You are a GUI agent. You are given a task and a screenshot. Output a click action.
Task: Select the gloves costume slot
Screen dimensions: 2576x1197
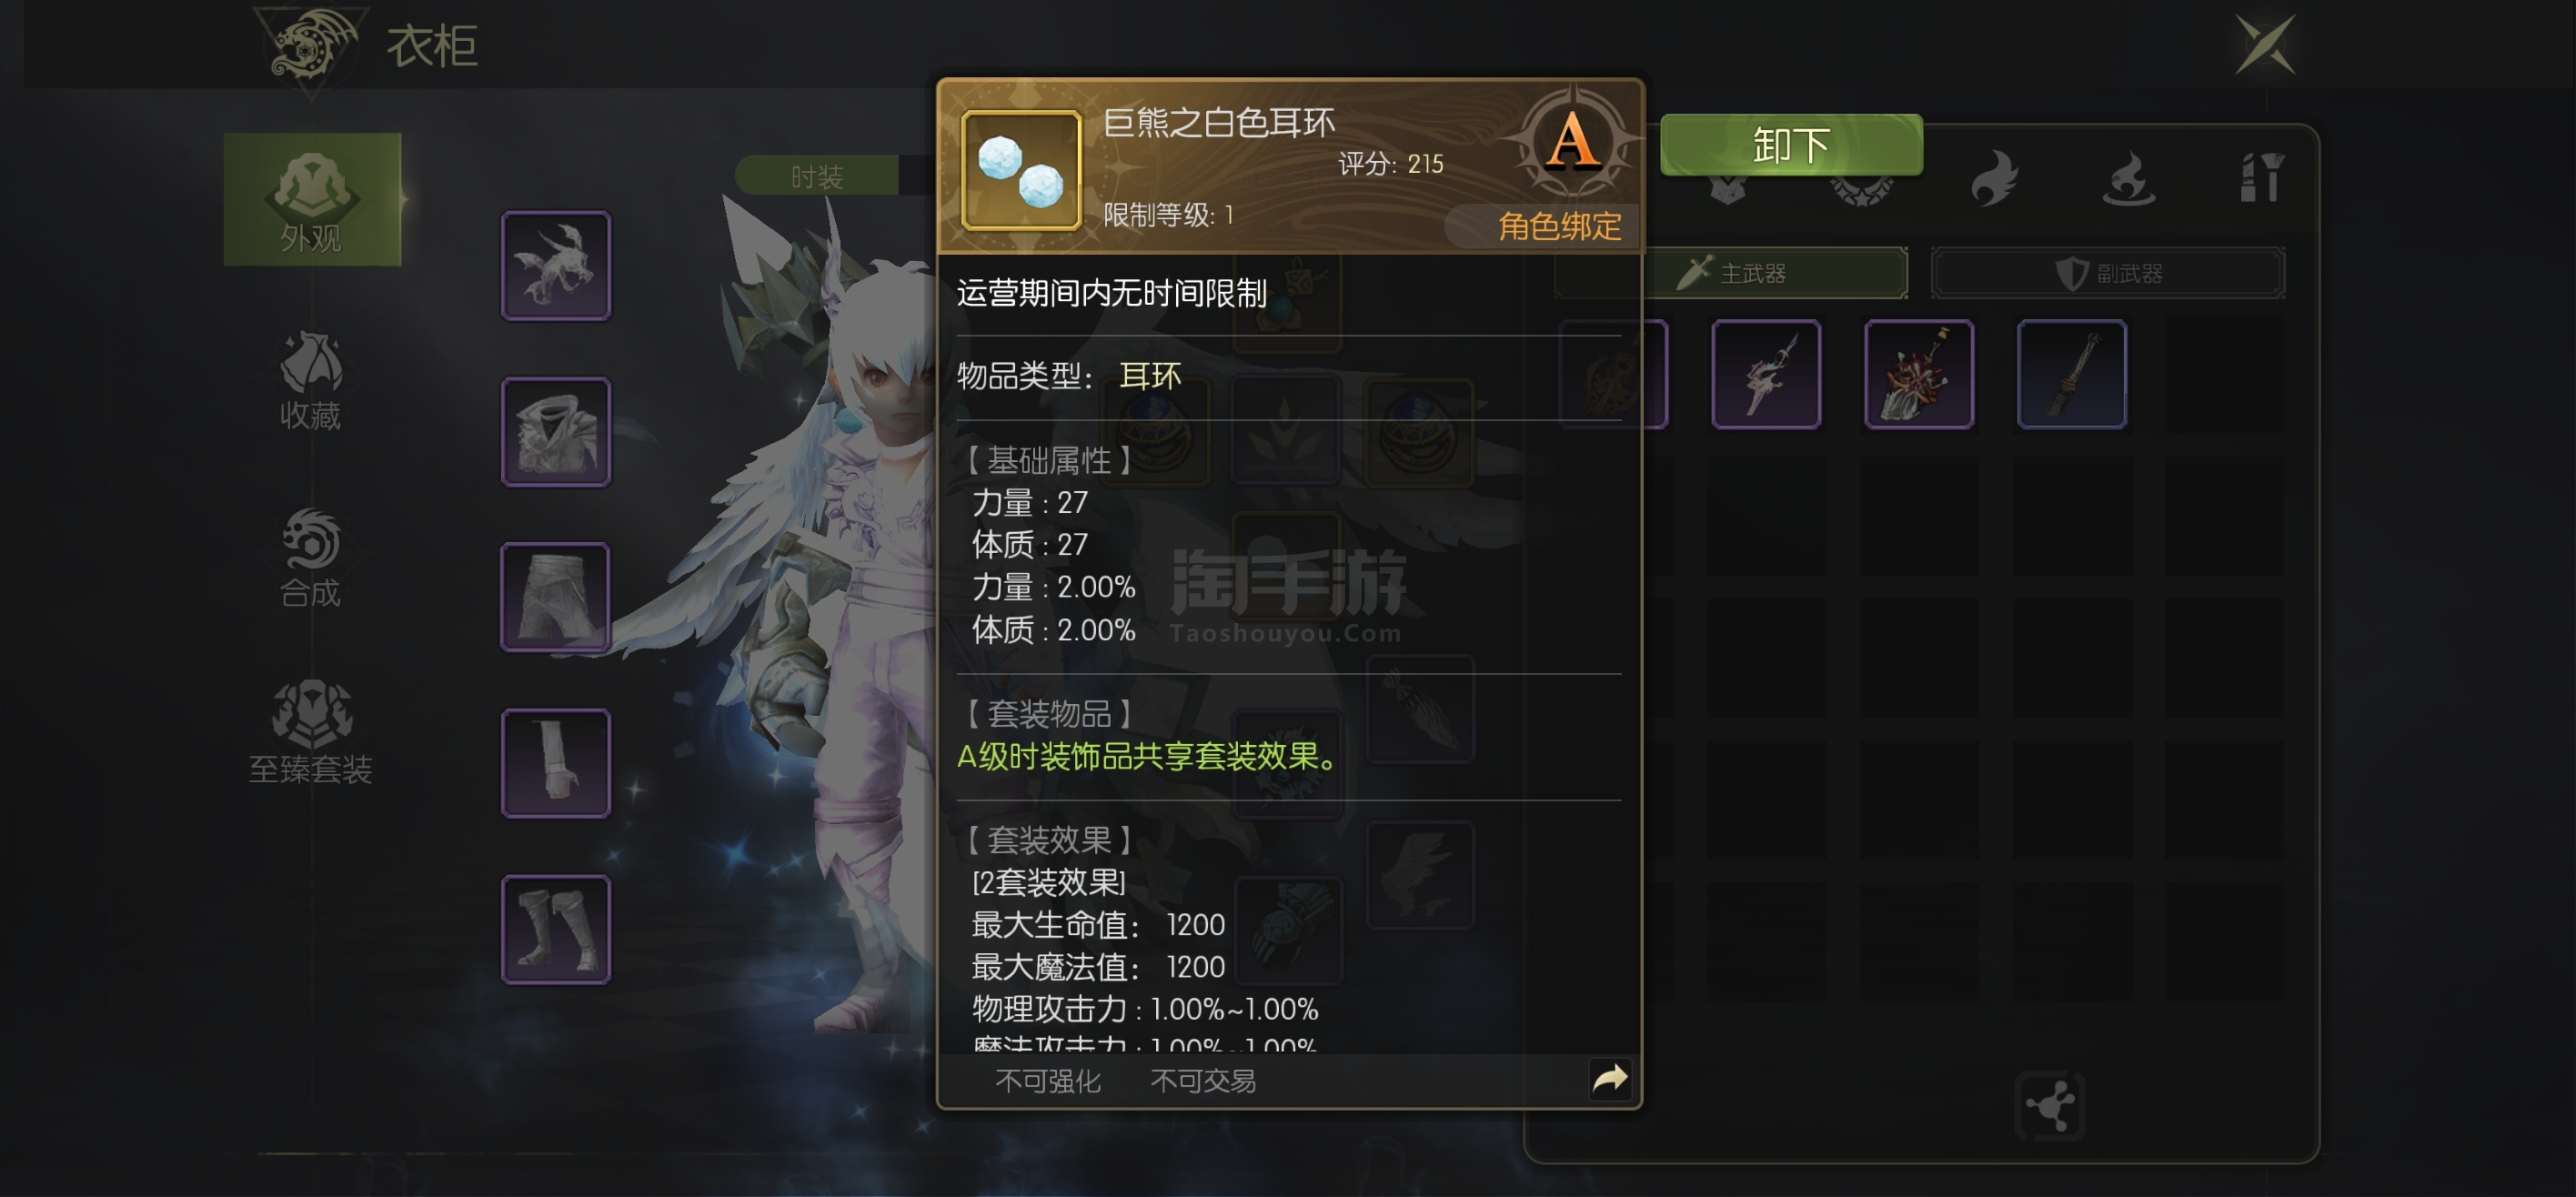click(x=556, y=763)
